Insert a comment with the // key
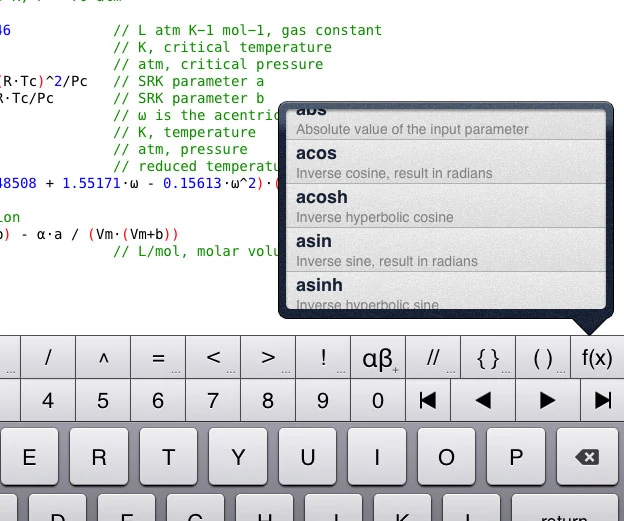Image resolution: width=624 pixels, height=521 pixels. point(433,357)
